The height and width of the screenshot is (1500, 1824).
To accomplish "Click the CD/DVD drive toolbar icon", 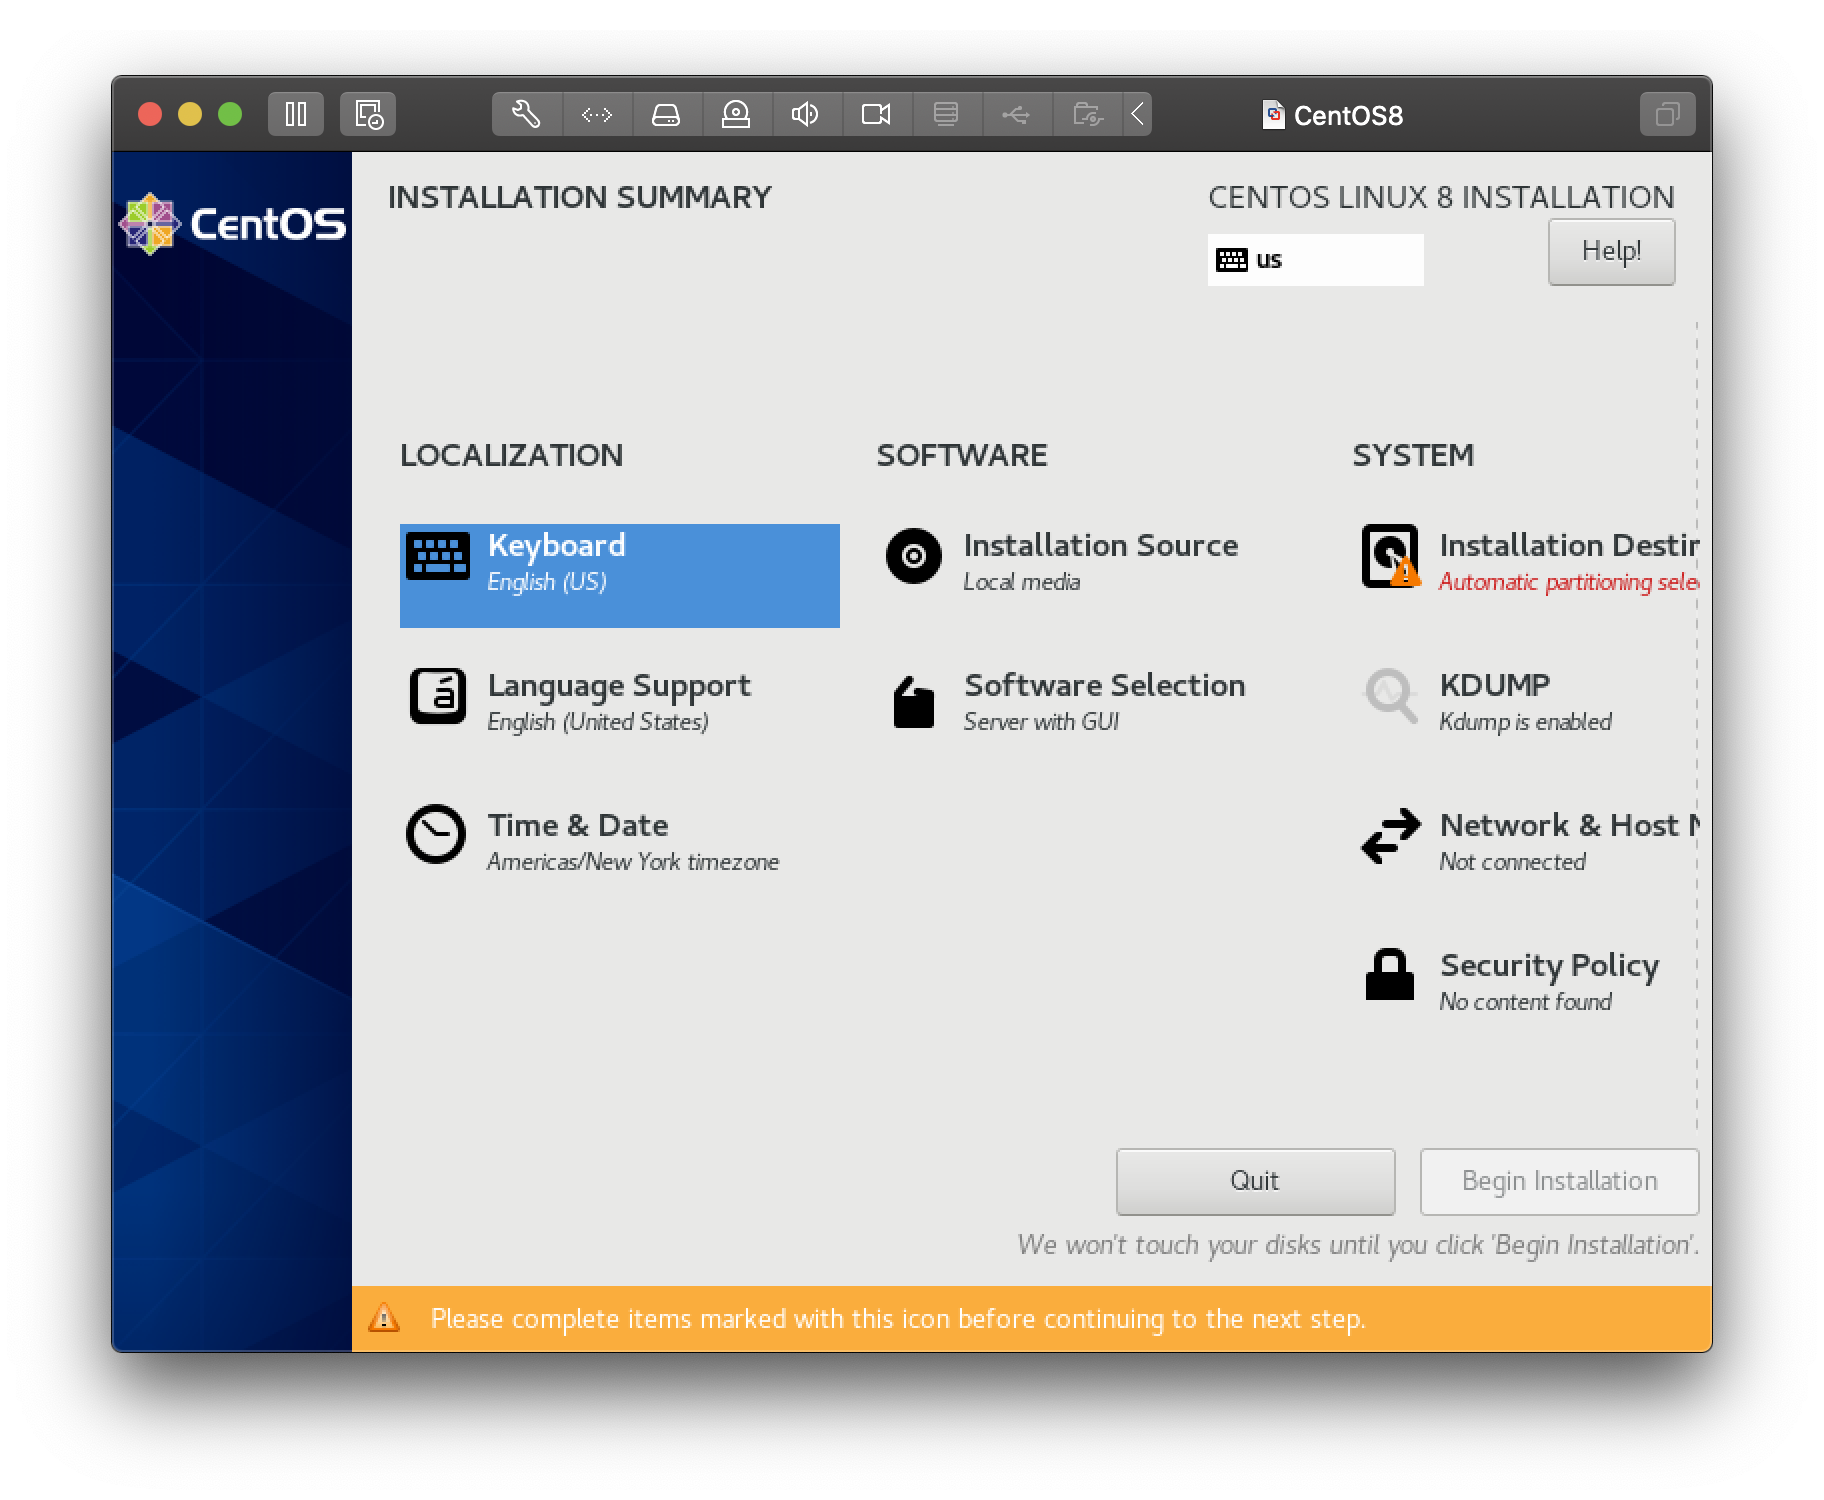I will click(736, 114).
